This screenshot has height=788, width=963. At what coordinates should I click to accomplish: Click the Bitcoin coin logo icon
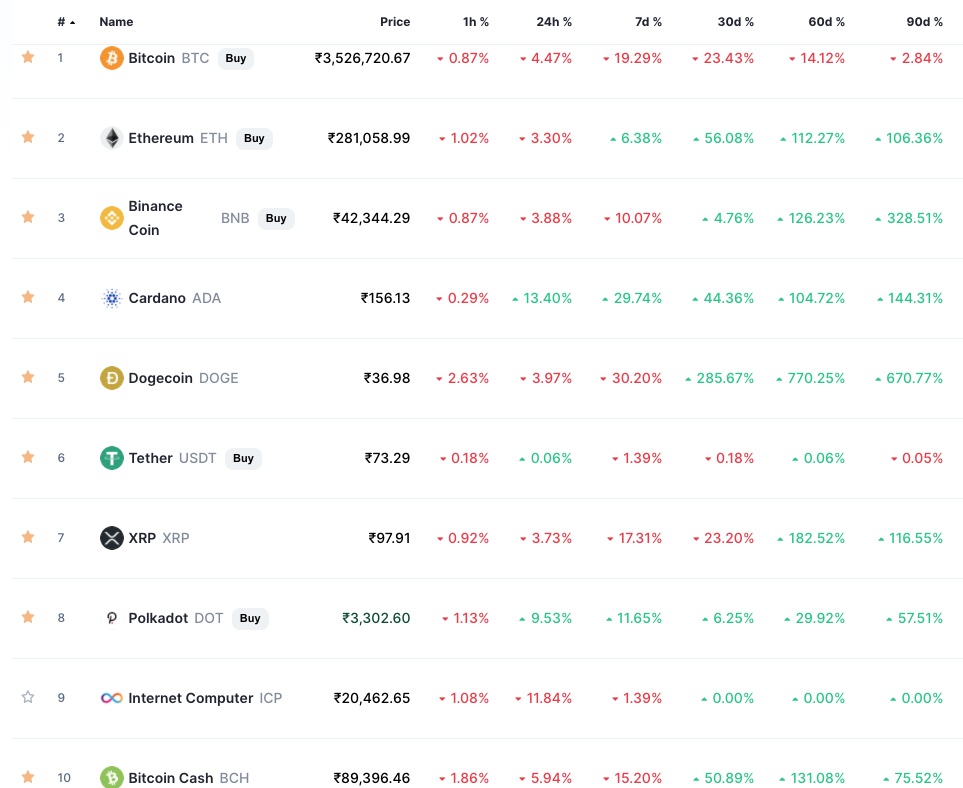click(112, 58)
